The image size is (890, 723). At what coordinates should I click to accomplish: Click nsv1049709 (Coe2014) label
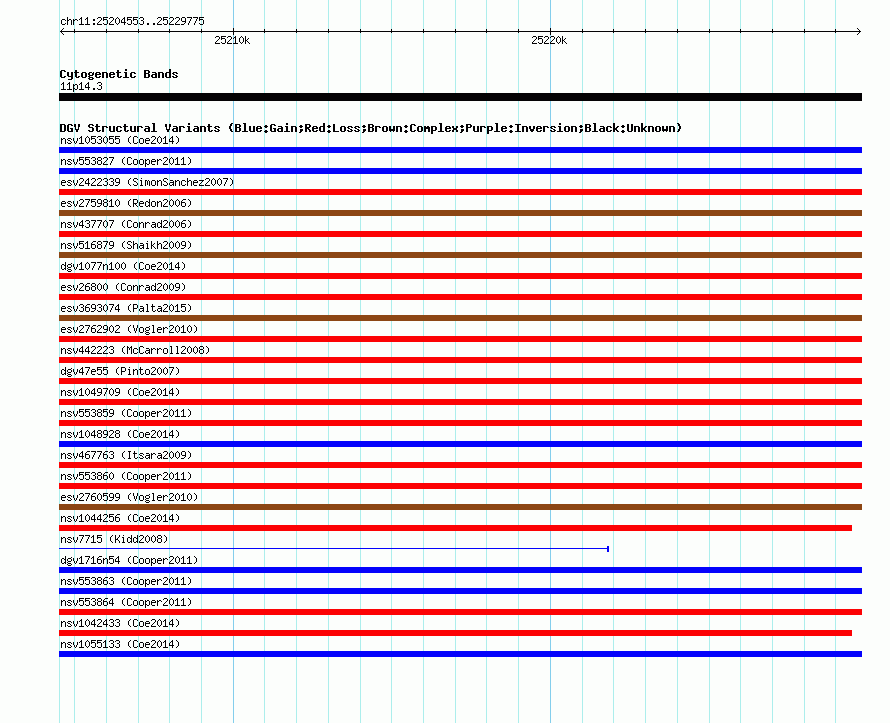(x=120, y=392)
